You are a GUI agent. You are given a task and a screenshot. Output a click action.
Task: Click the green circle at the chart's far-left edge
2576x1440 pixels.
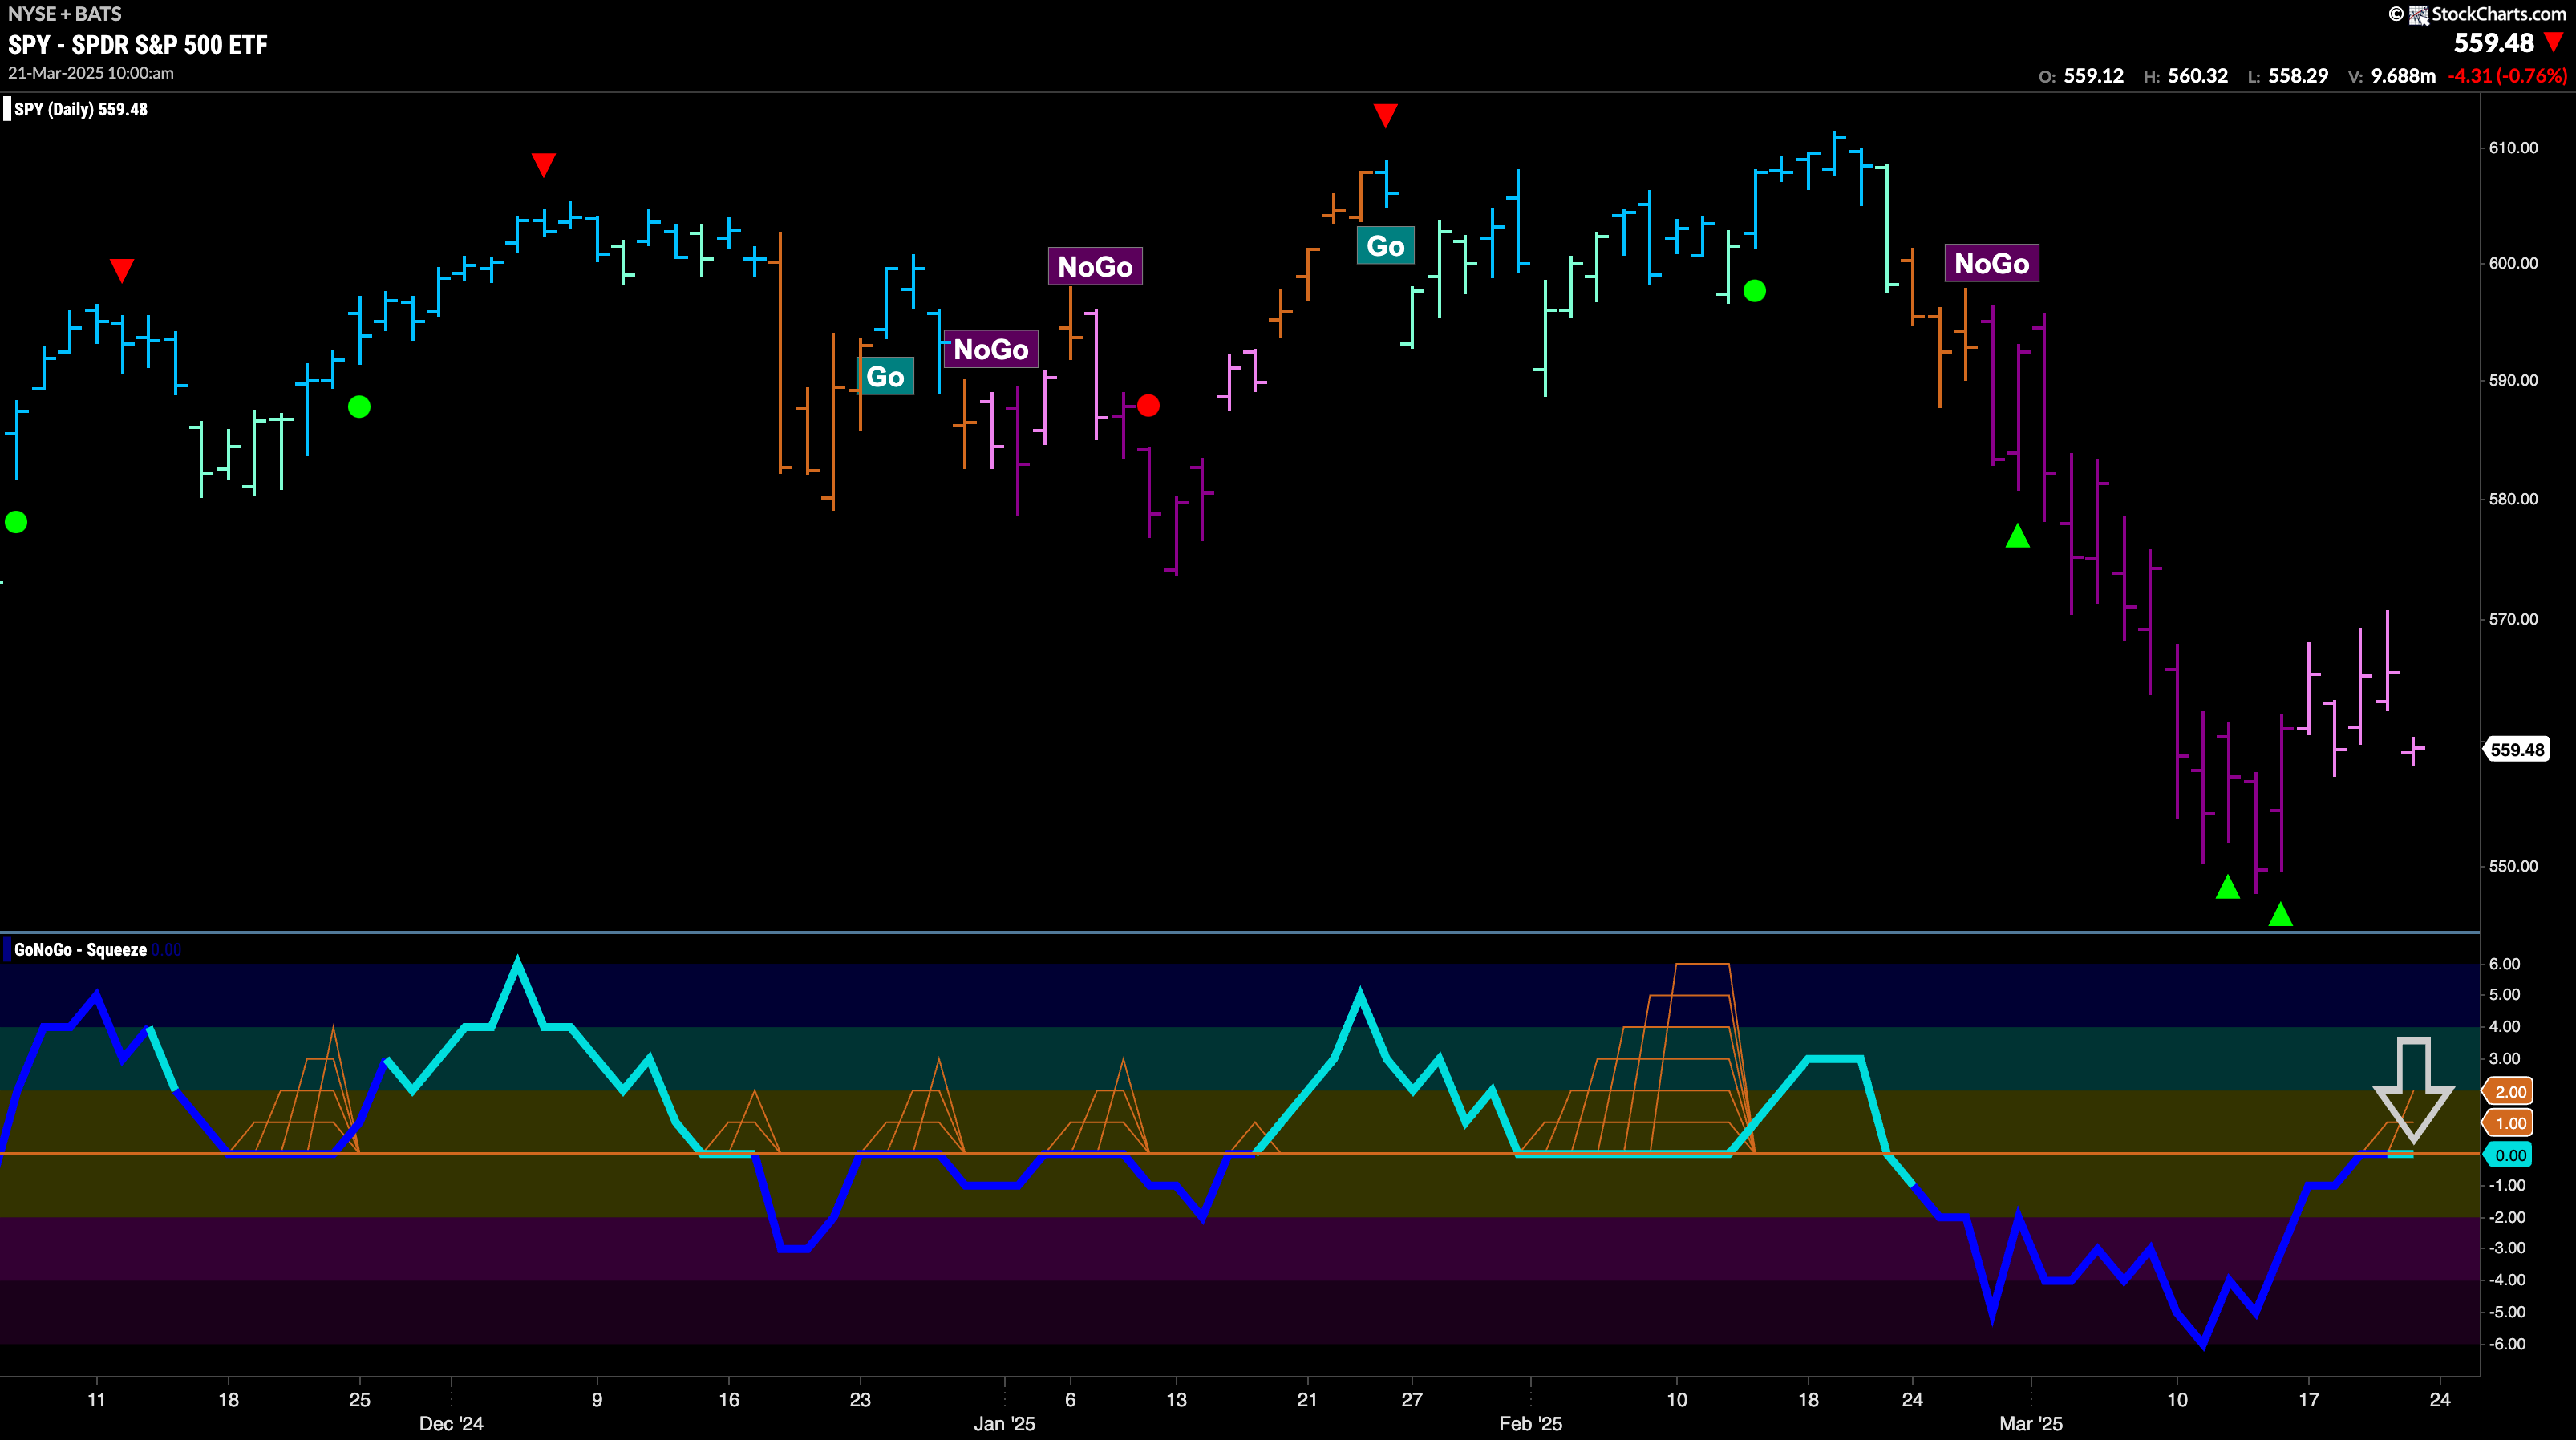click(x=16, y=522)
